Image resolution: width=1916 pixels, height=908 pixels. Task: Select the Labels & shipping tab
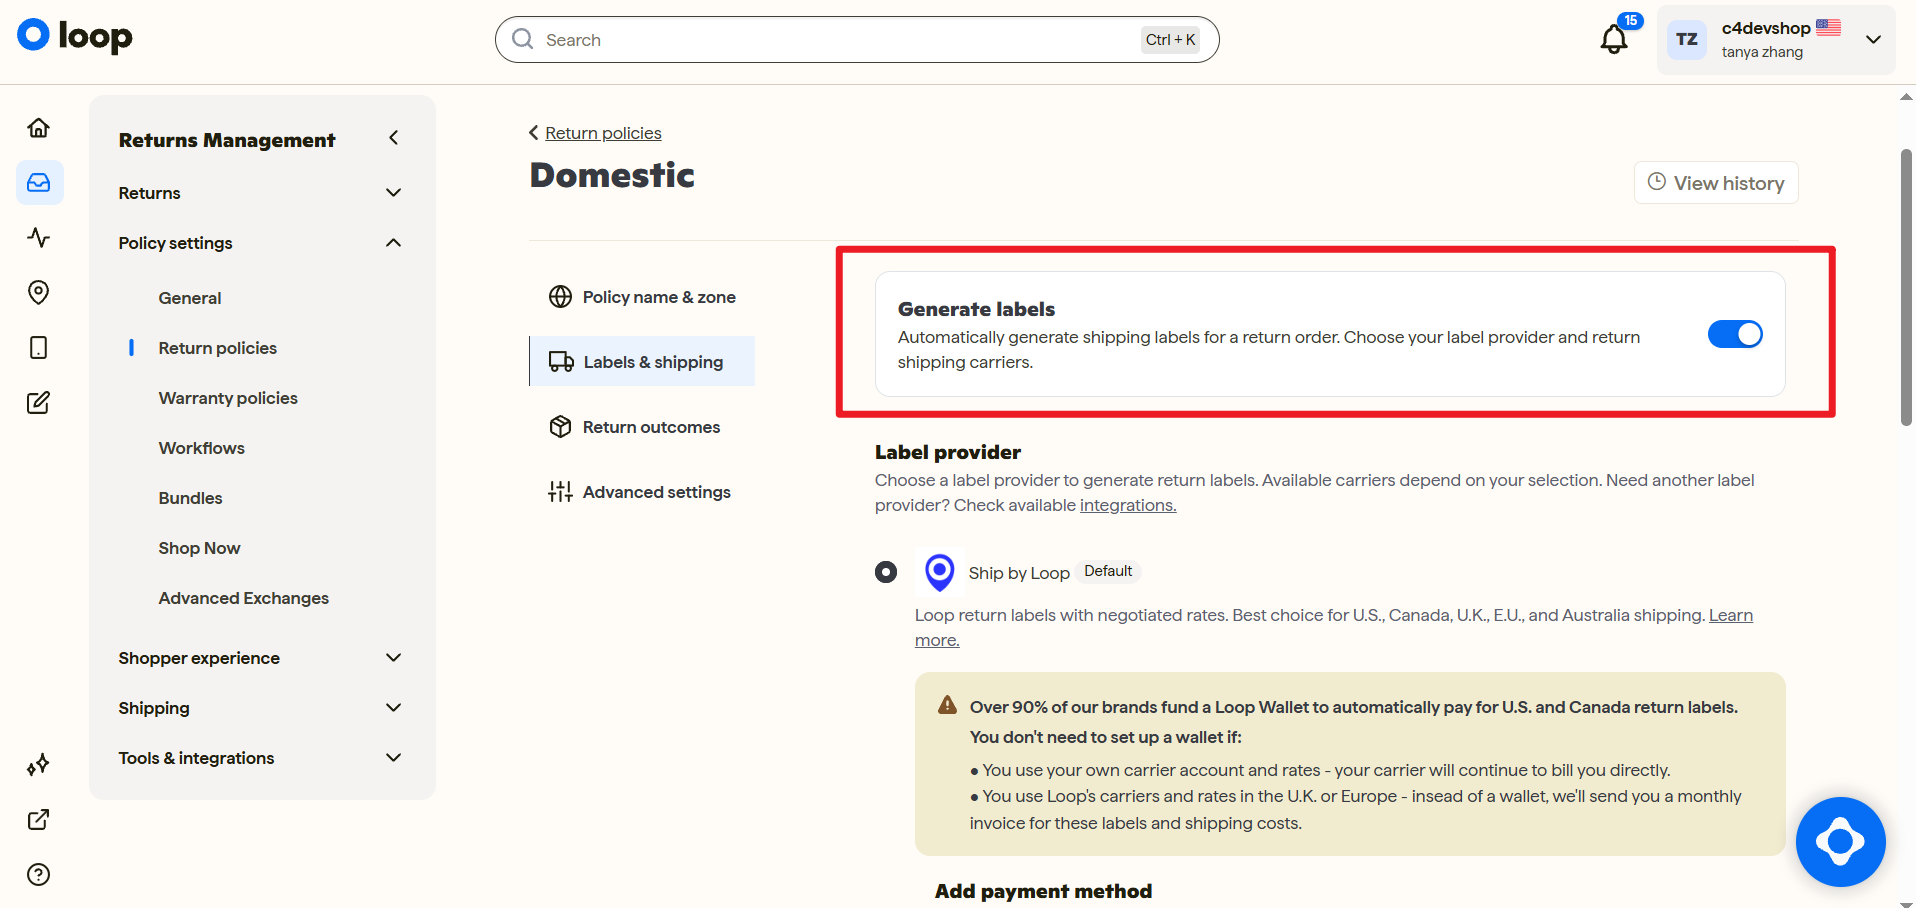642,362
